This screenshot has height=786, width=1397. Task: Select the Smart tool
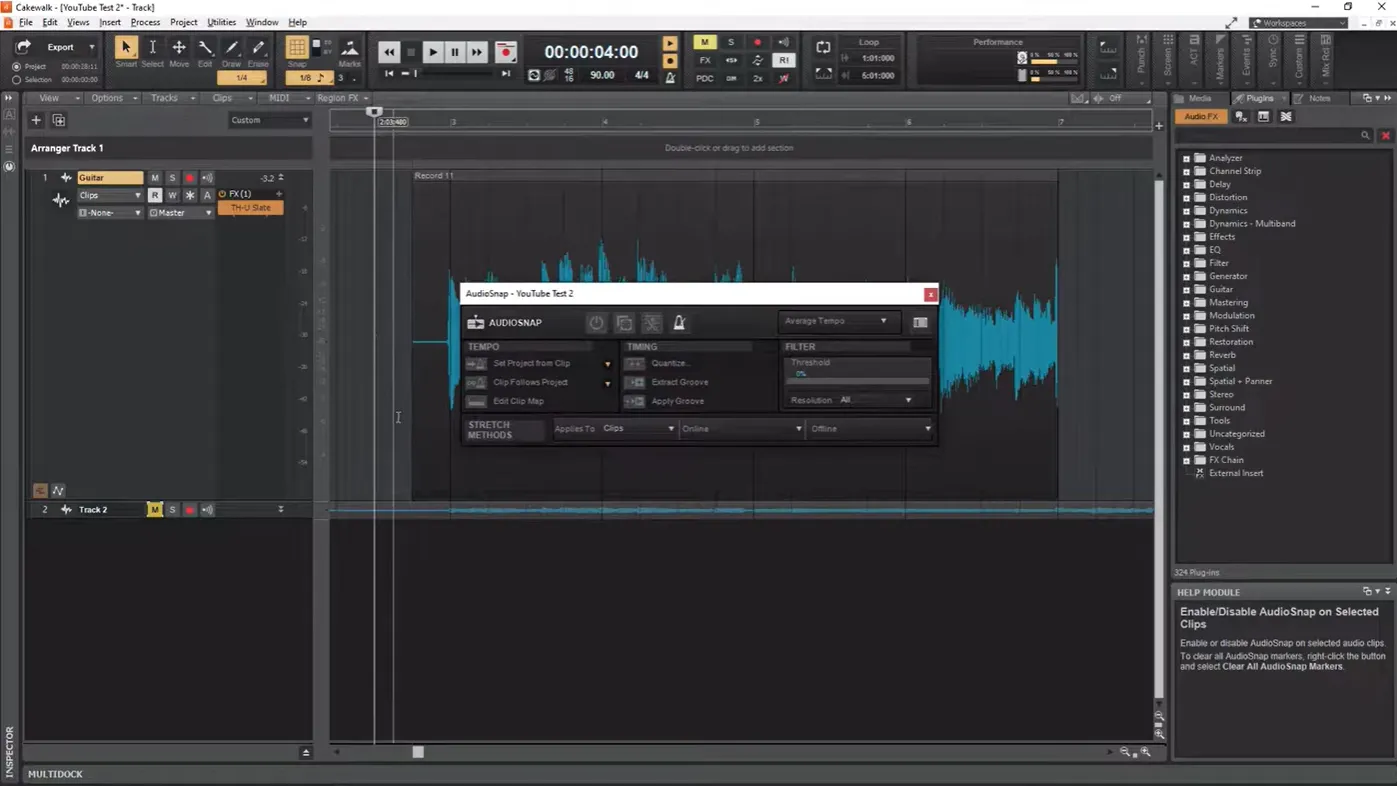[x=125, y=47]
